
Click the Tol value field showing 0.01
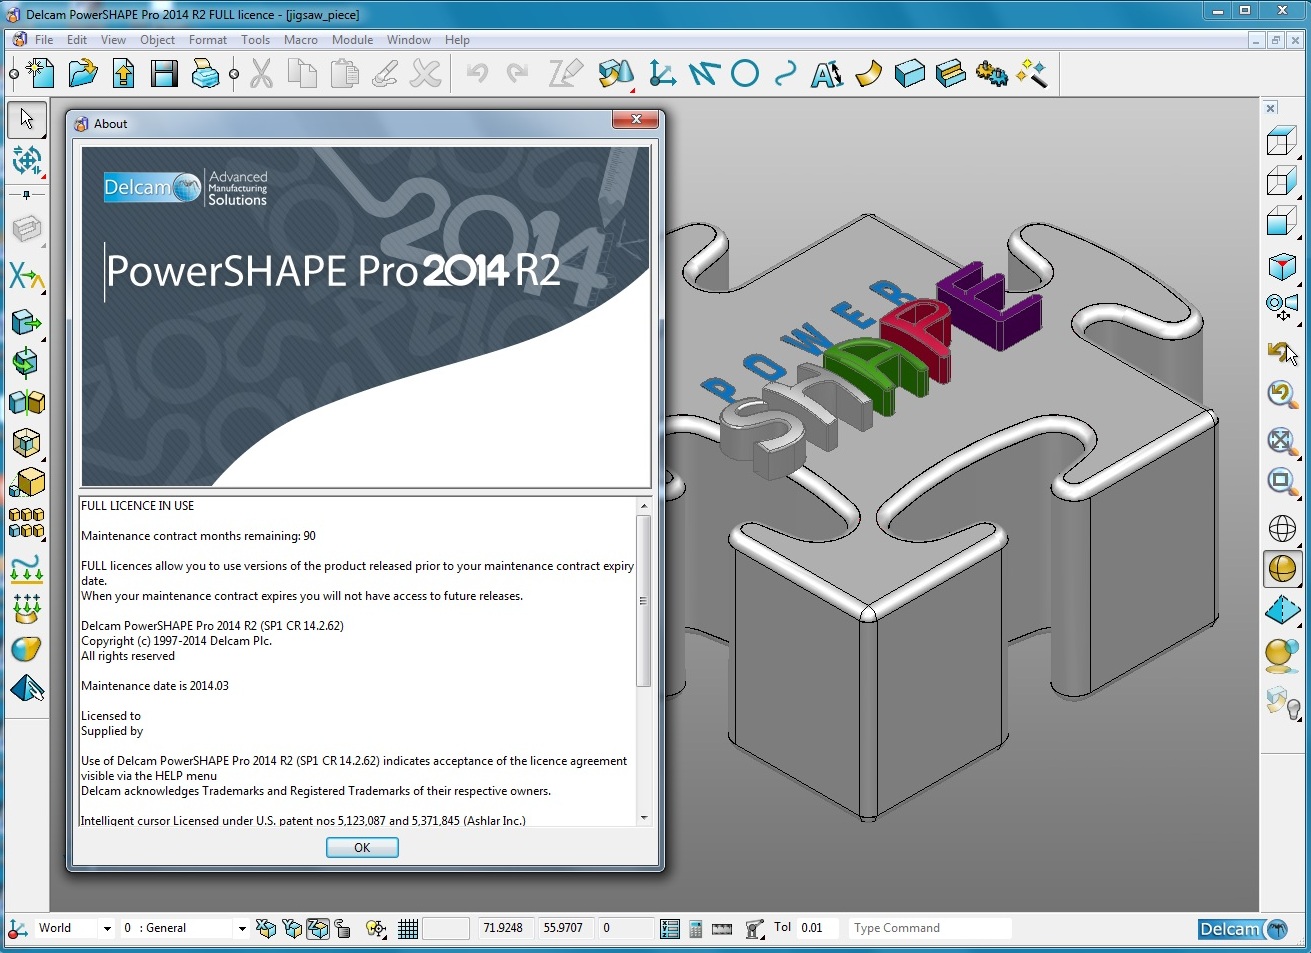click(819, 928)
